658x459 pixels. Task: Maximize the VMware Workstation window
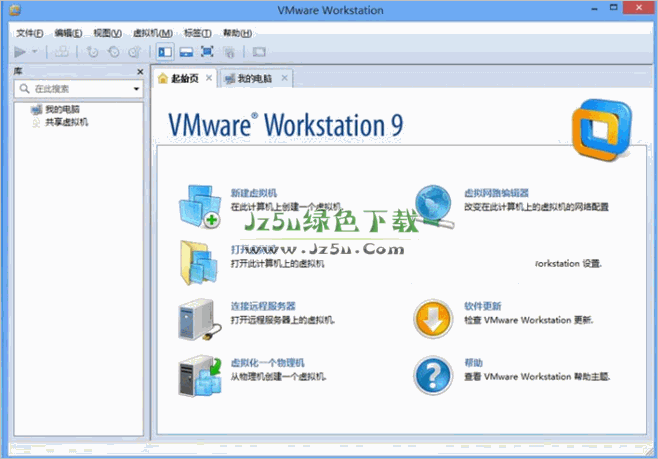click(x=614, y=8)
